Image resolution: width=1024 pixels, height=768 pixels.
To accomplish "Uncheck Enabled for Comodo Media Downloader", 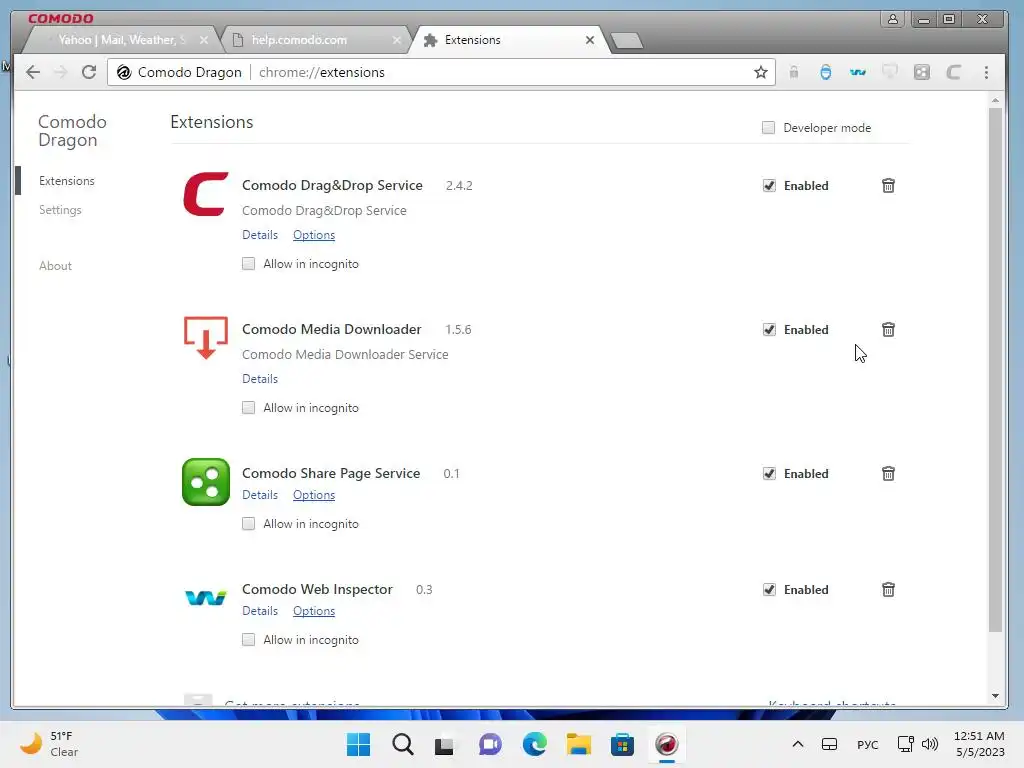I will click(769, 329).
